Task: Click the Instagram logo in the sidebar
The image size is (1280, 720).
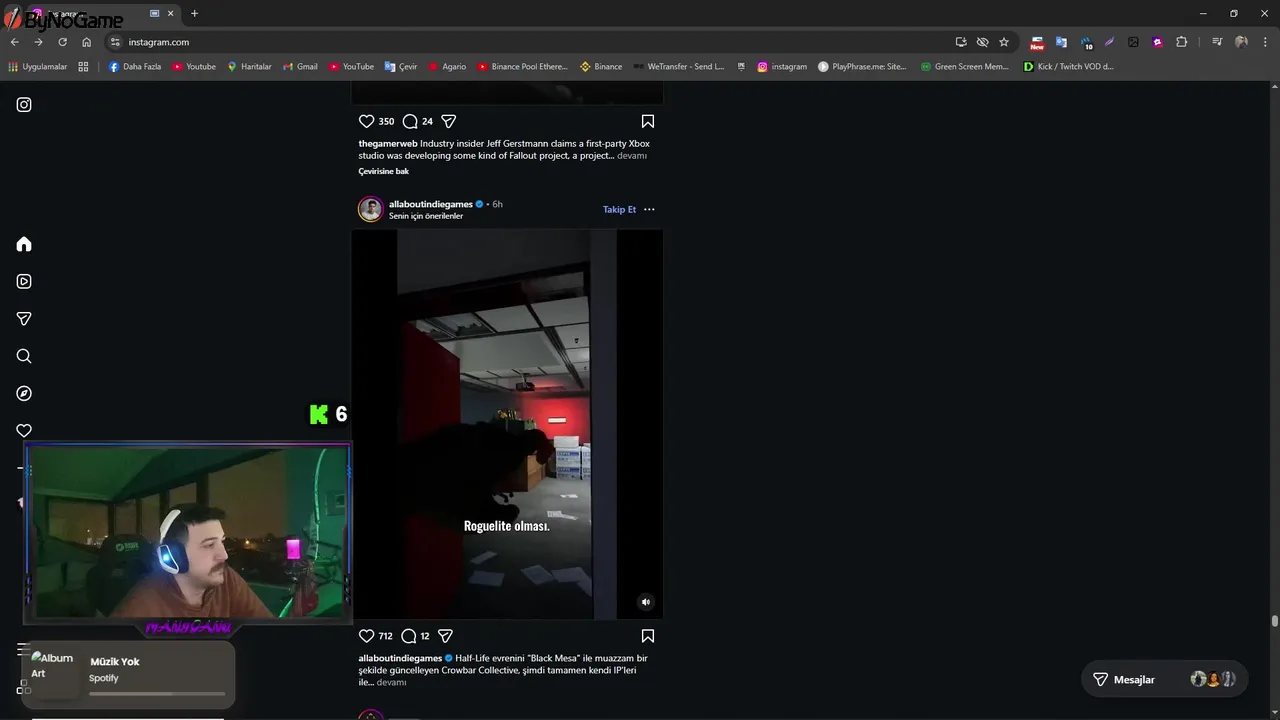Action: (24, 105)
